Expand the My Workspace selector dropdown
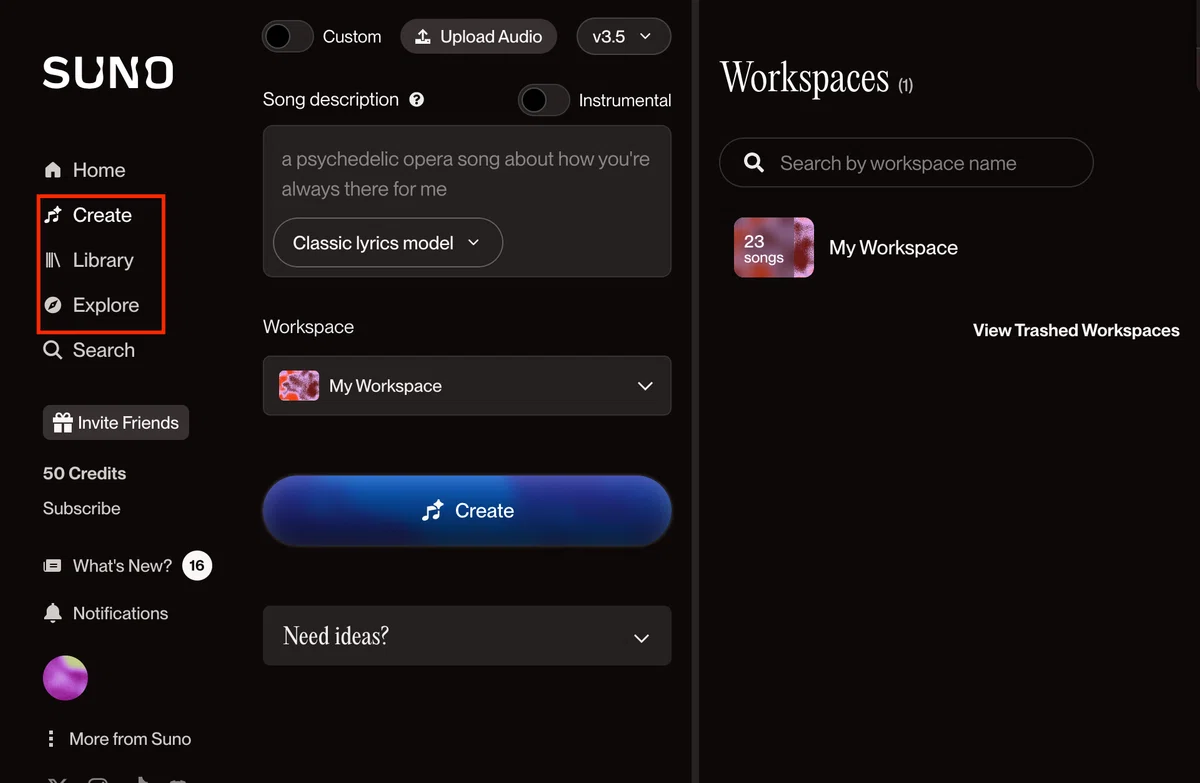The height and width of the screenshot is (783, 1200). pos(467,386)
